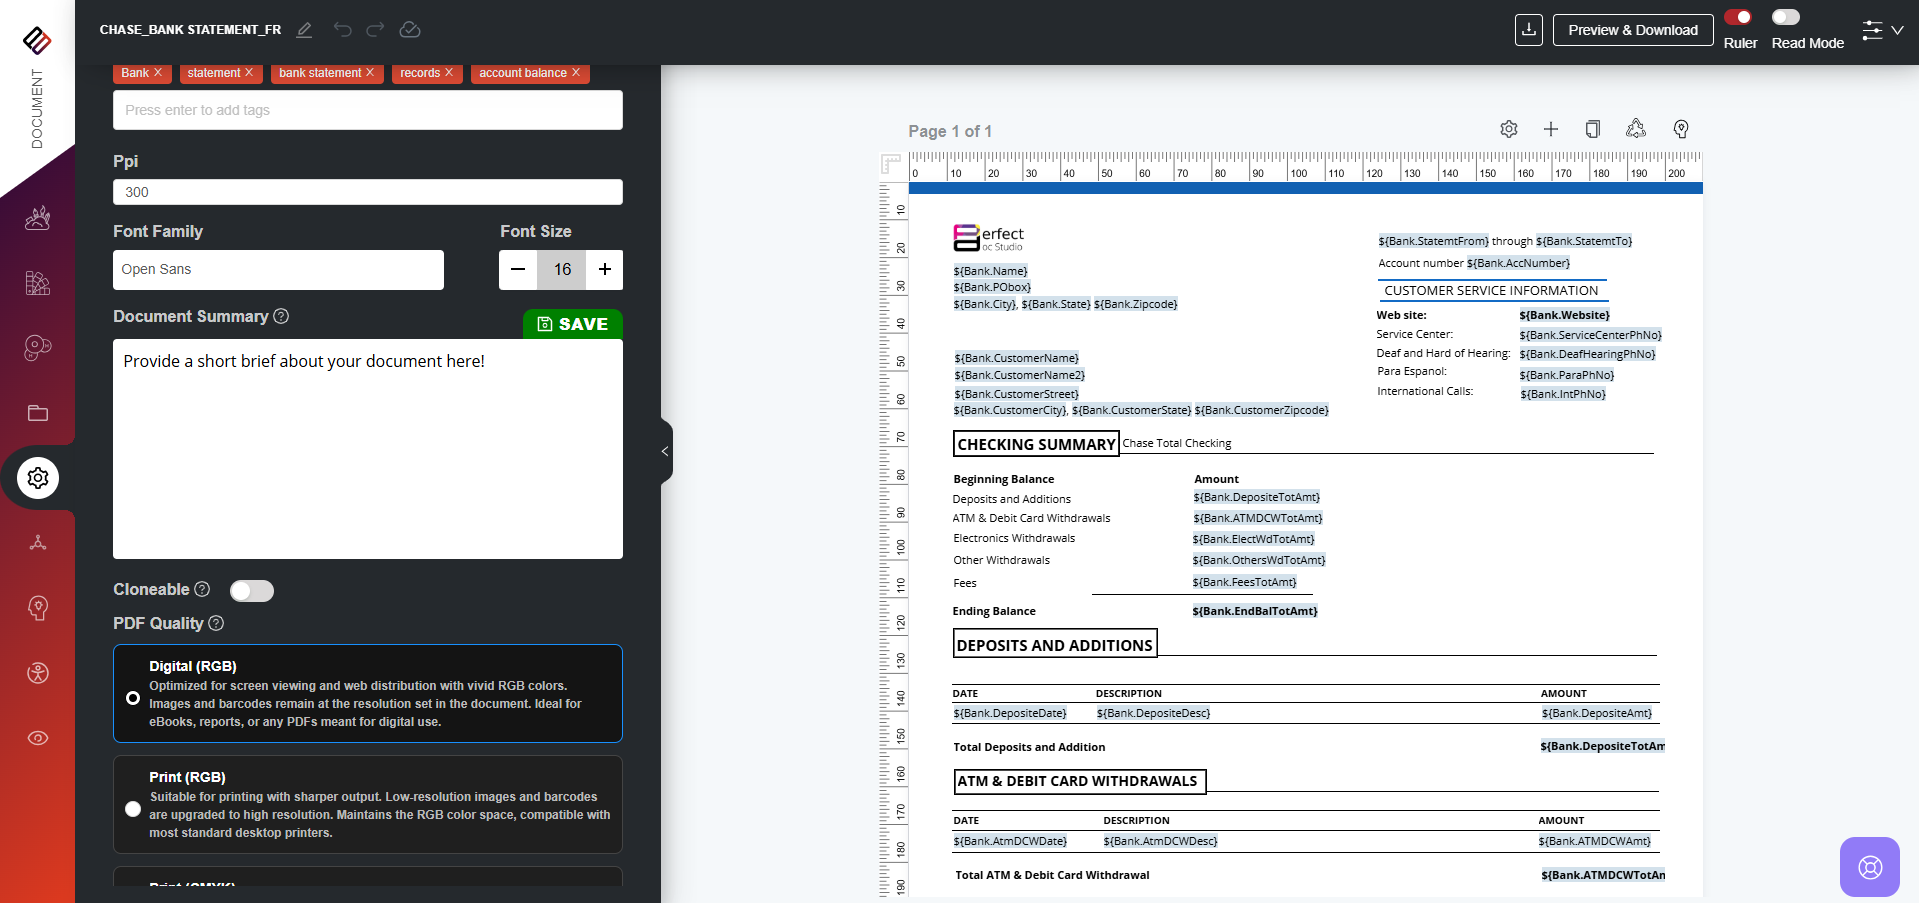Click the cloud save status icon
Viewport: 1919px width, 903px height.
[x=410, y=30]
